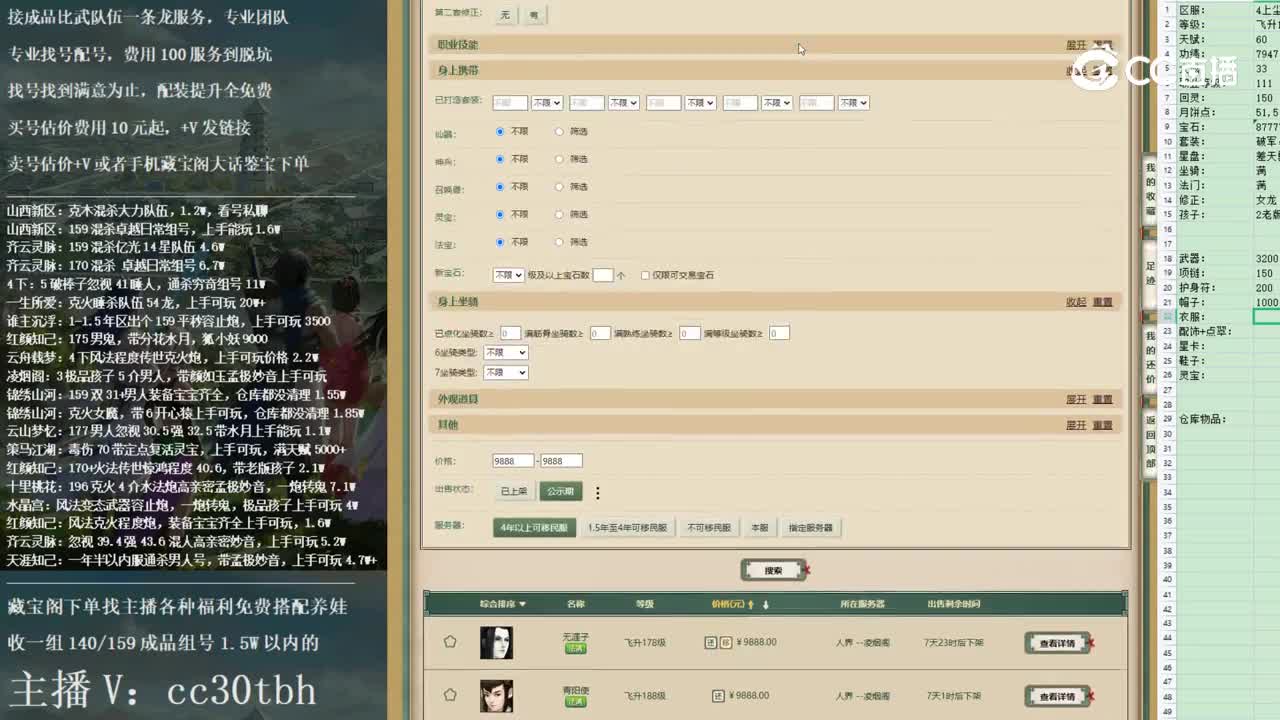Click the 搜索 search button
Viewport: 1280px width, 720px height.
pyautogui.click(x=771, y=569)
